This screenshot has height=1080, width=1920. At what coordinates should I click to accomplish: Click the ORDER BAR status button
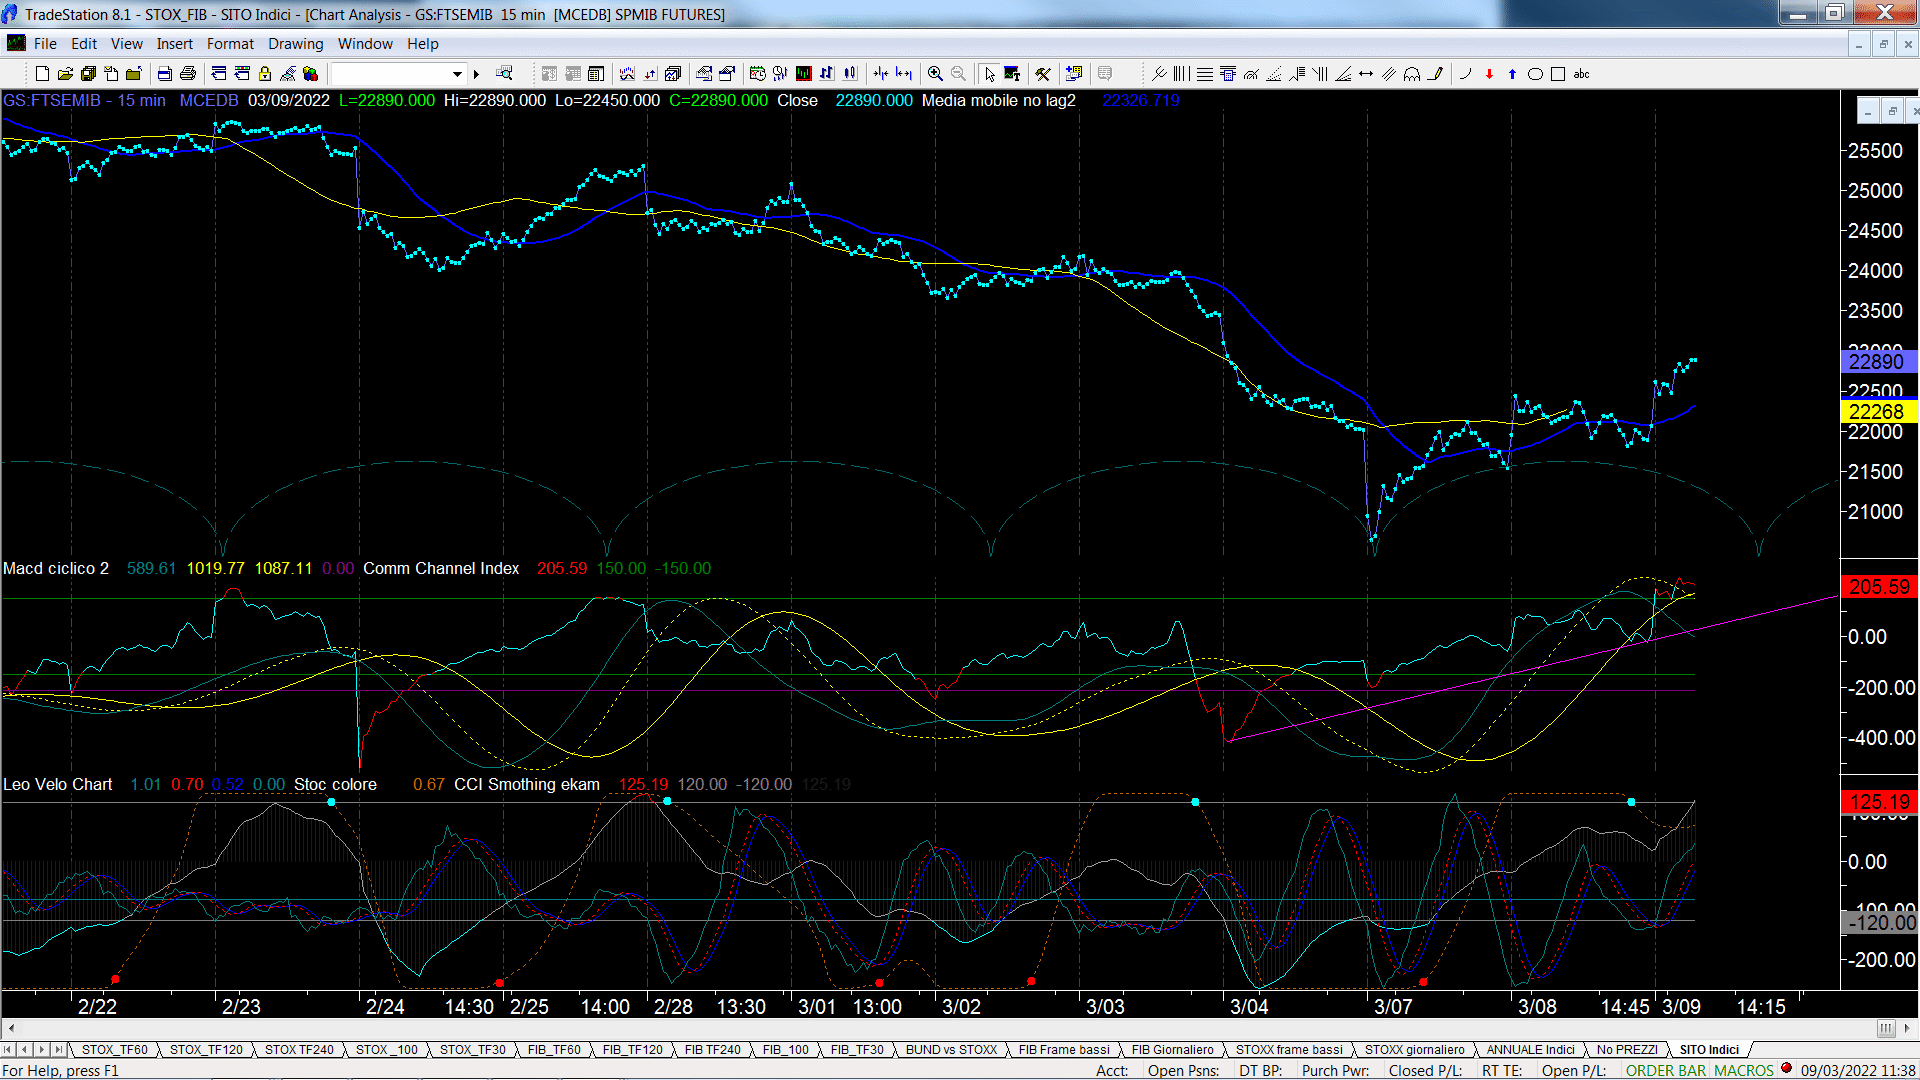1666,1070
